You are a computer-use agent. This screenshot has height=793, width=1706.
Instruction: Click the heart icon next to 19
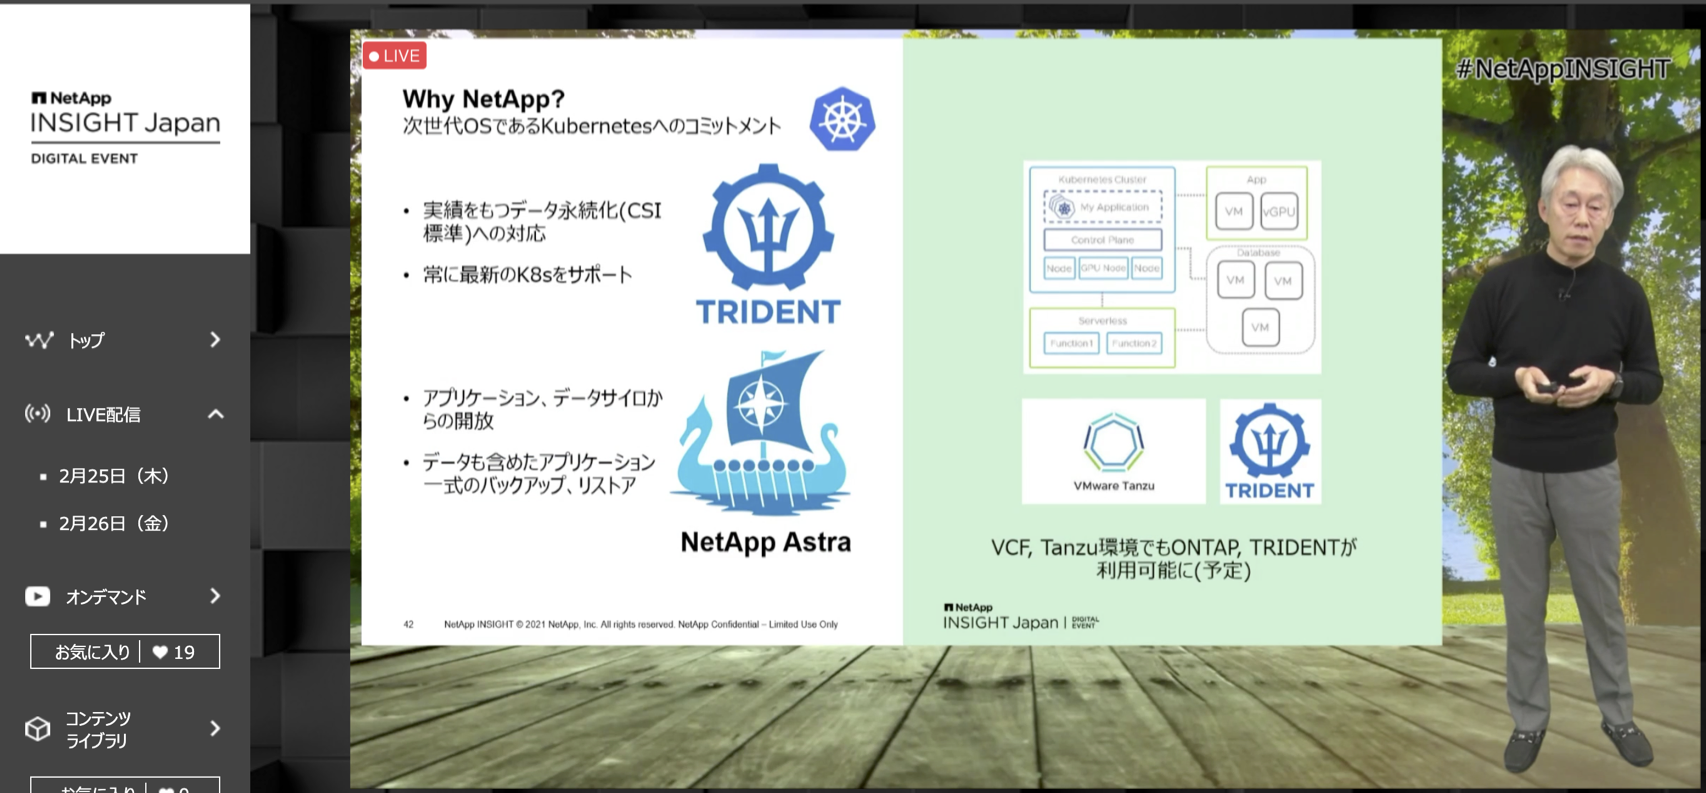click(160, 652)
